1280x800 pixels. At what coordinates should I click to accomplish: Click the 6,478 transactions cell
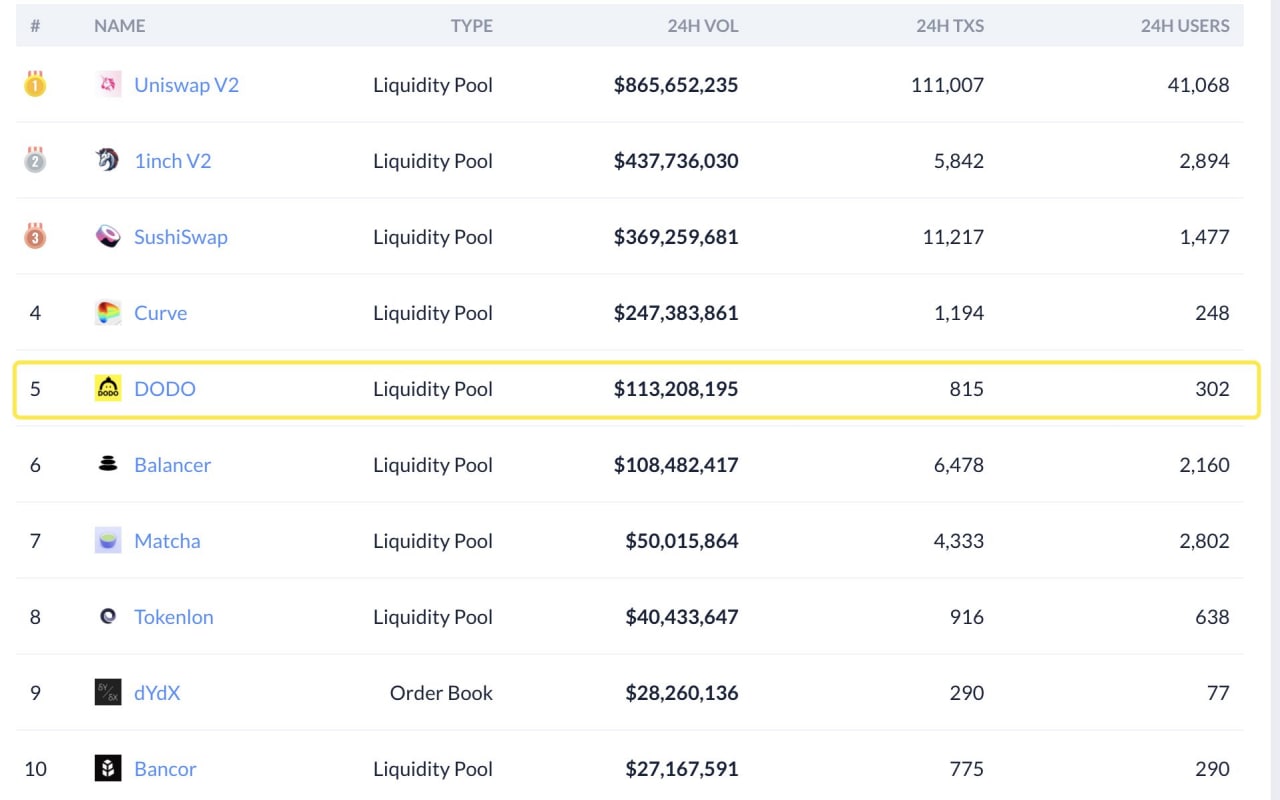[959, 465]
